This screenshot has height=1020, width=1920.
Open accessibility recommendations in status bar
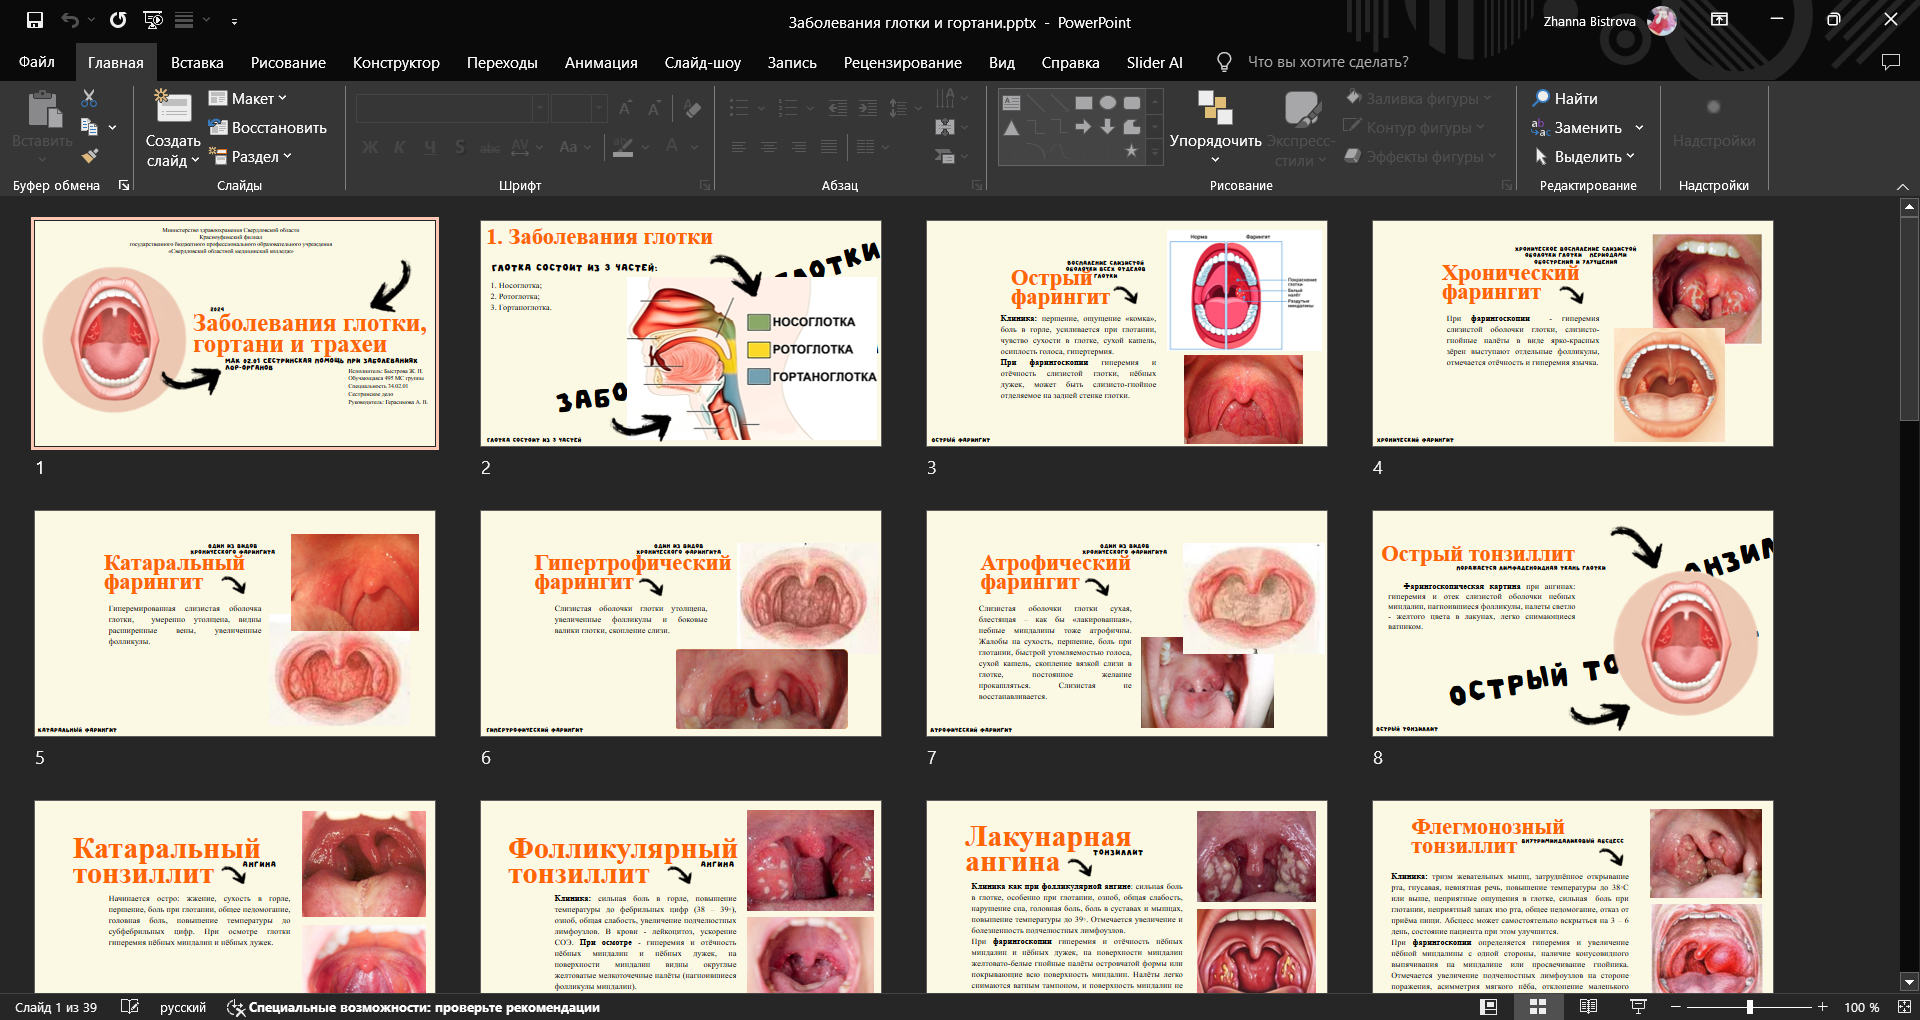coord(413,1007)
